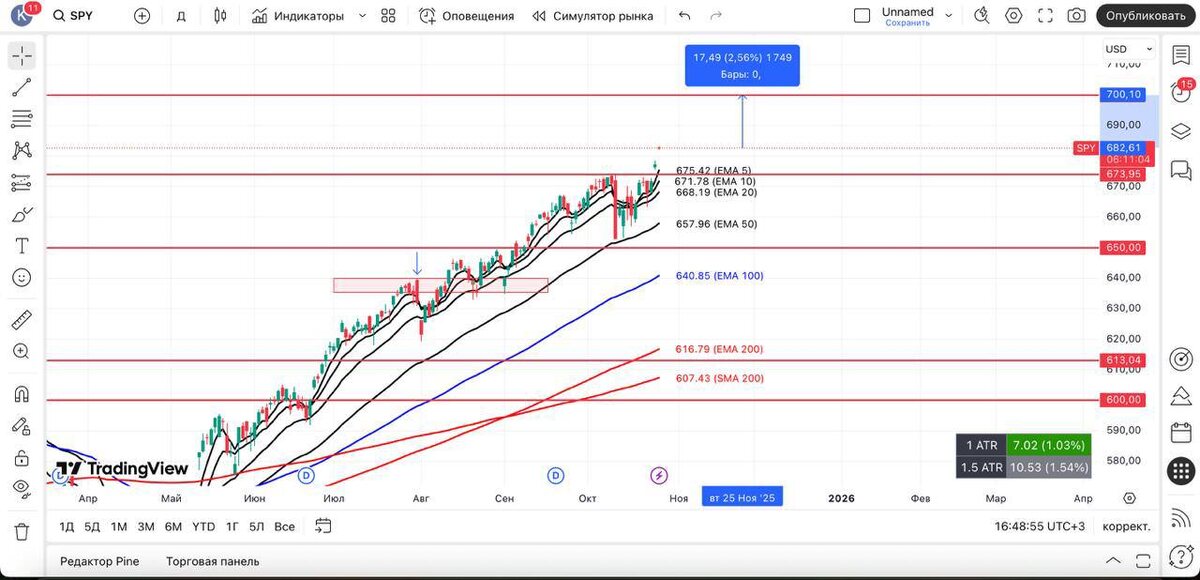Select the 640.85 (EMA 100) label
Viewport: 1200px width, 580px height.
click(x=719, y=276)
